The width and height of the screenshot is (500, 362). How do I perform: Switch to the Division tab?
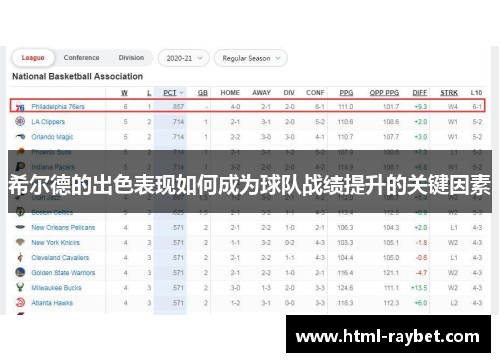click(131, 58)
